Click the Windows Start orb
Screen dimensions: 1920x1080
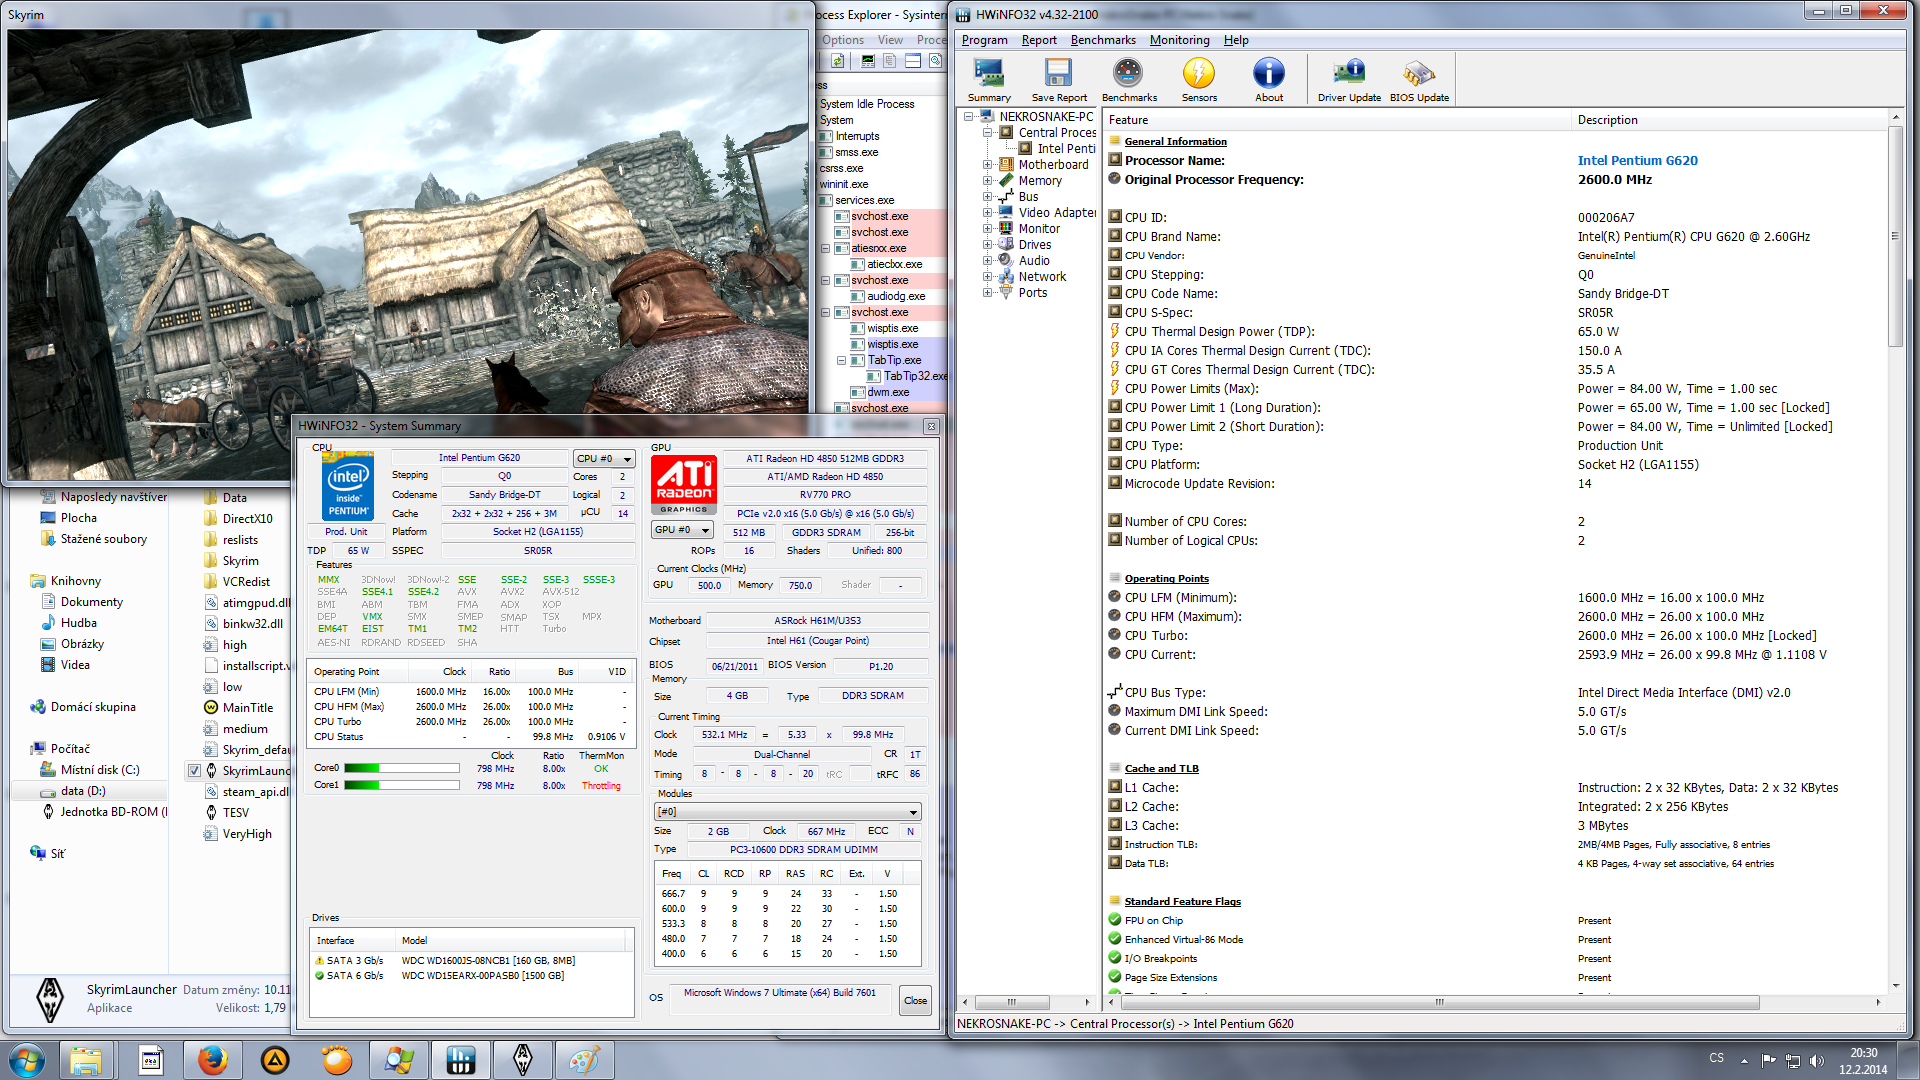click(26, 1060)
